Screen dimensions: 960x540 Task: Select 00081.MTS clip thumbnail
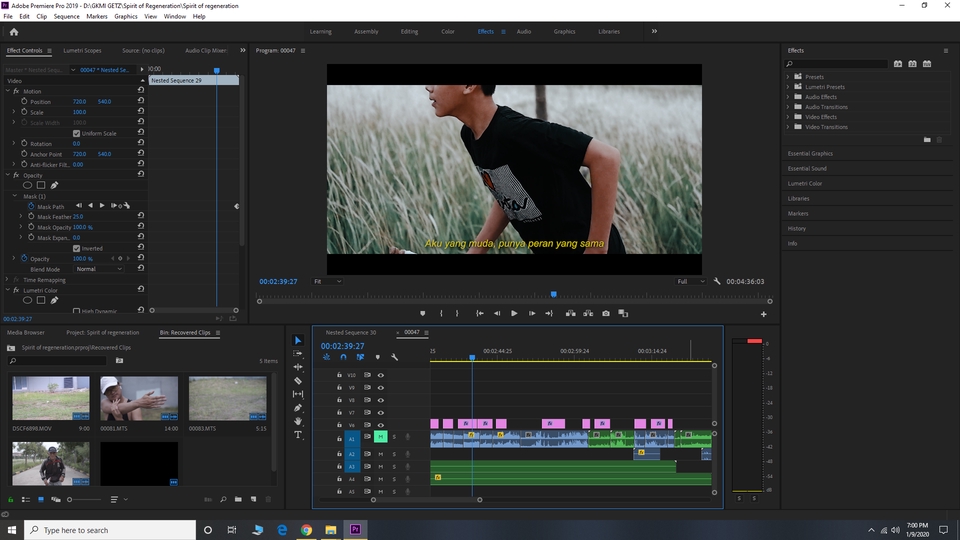[x=139, y=398]
